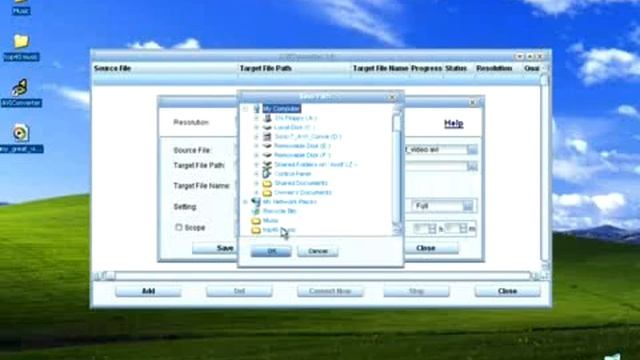Click the second Scope time spinner
This screenshot has width=640, height=360.
(463, 229)
